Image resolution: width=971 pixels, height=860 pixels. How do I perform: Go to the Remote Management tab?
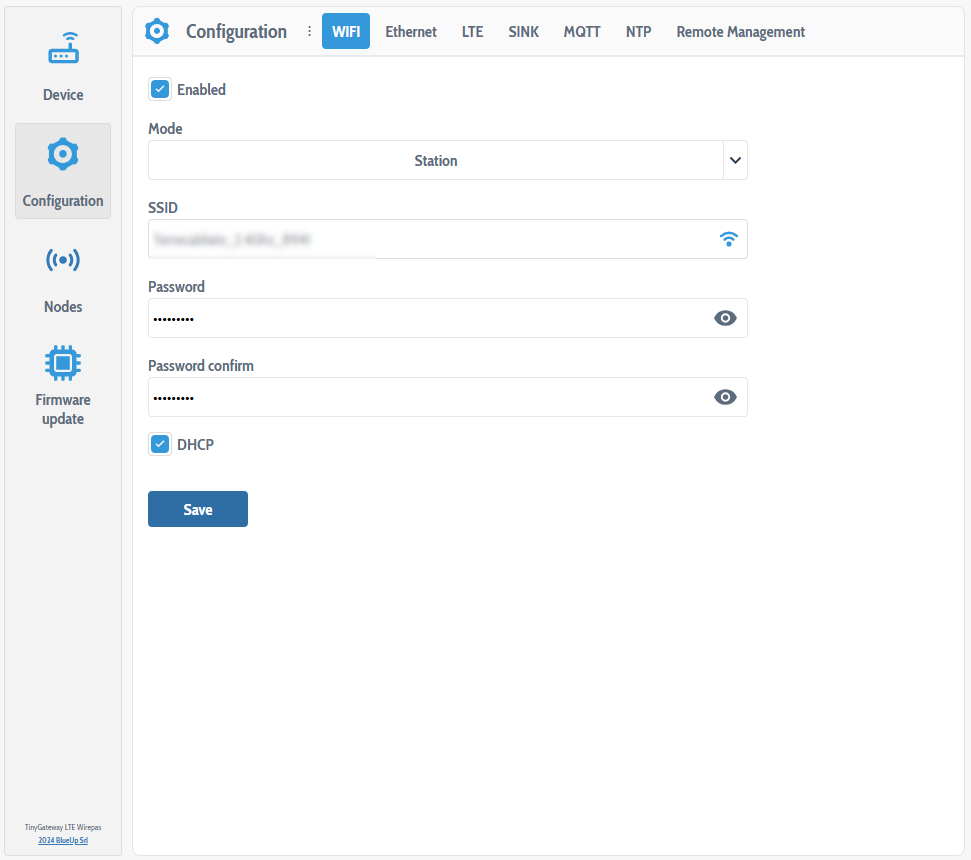[x=740, y=32]
